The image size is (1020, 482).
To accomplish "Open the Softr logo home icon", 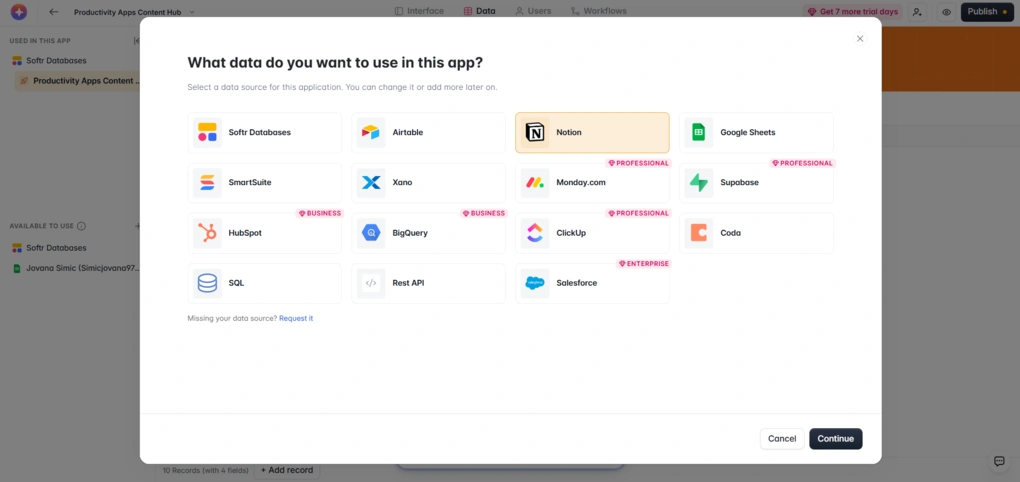I will 19,12.
